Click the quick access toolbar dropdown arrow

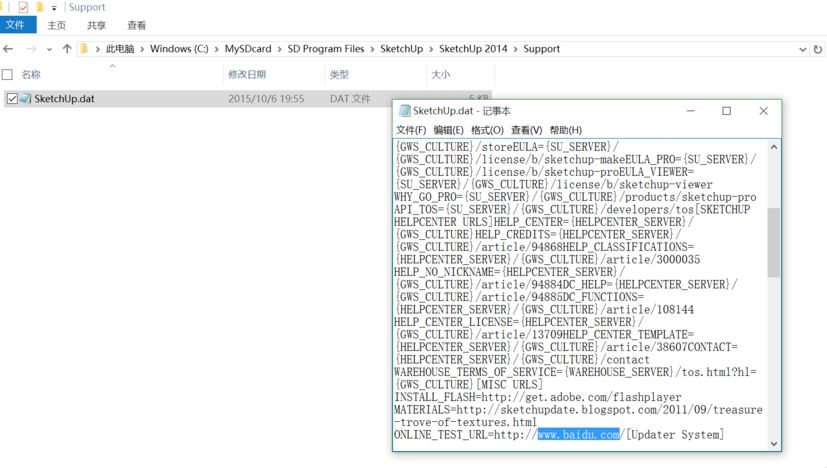54,8
